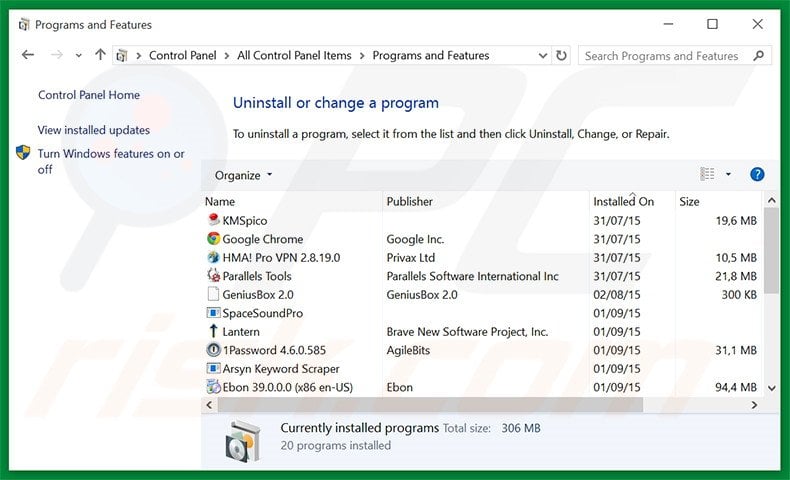Click the Parallels Tools gear icon
Image resolution: width=790 pixels, height=480 pixels.
coord(214,276)
